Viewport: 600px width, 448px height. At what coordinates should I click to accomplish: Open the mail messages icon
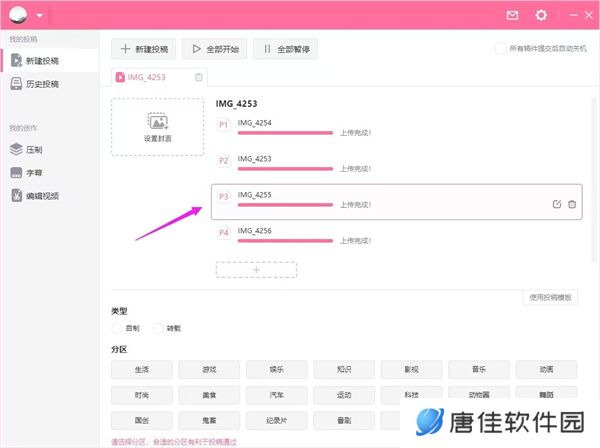[512, 15]
